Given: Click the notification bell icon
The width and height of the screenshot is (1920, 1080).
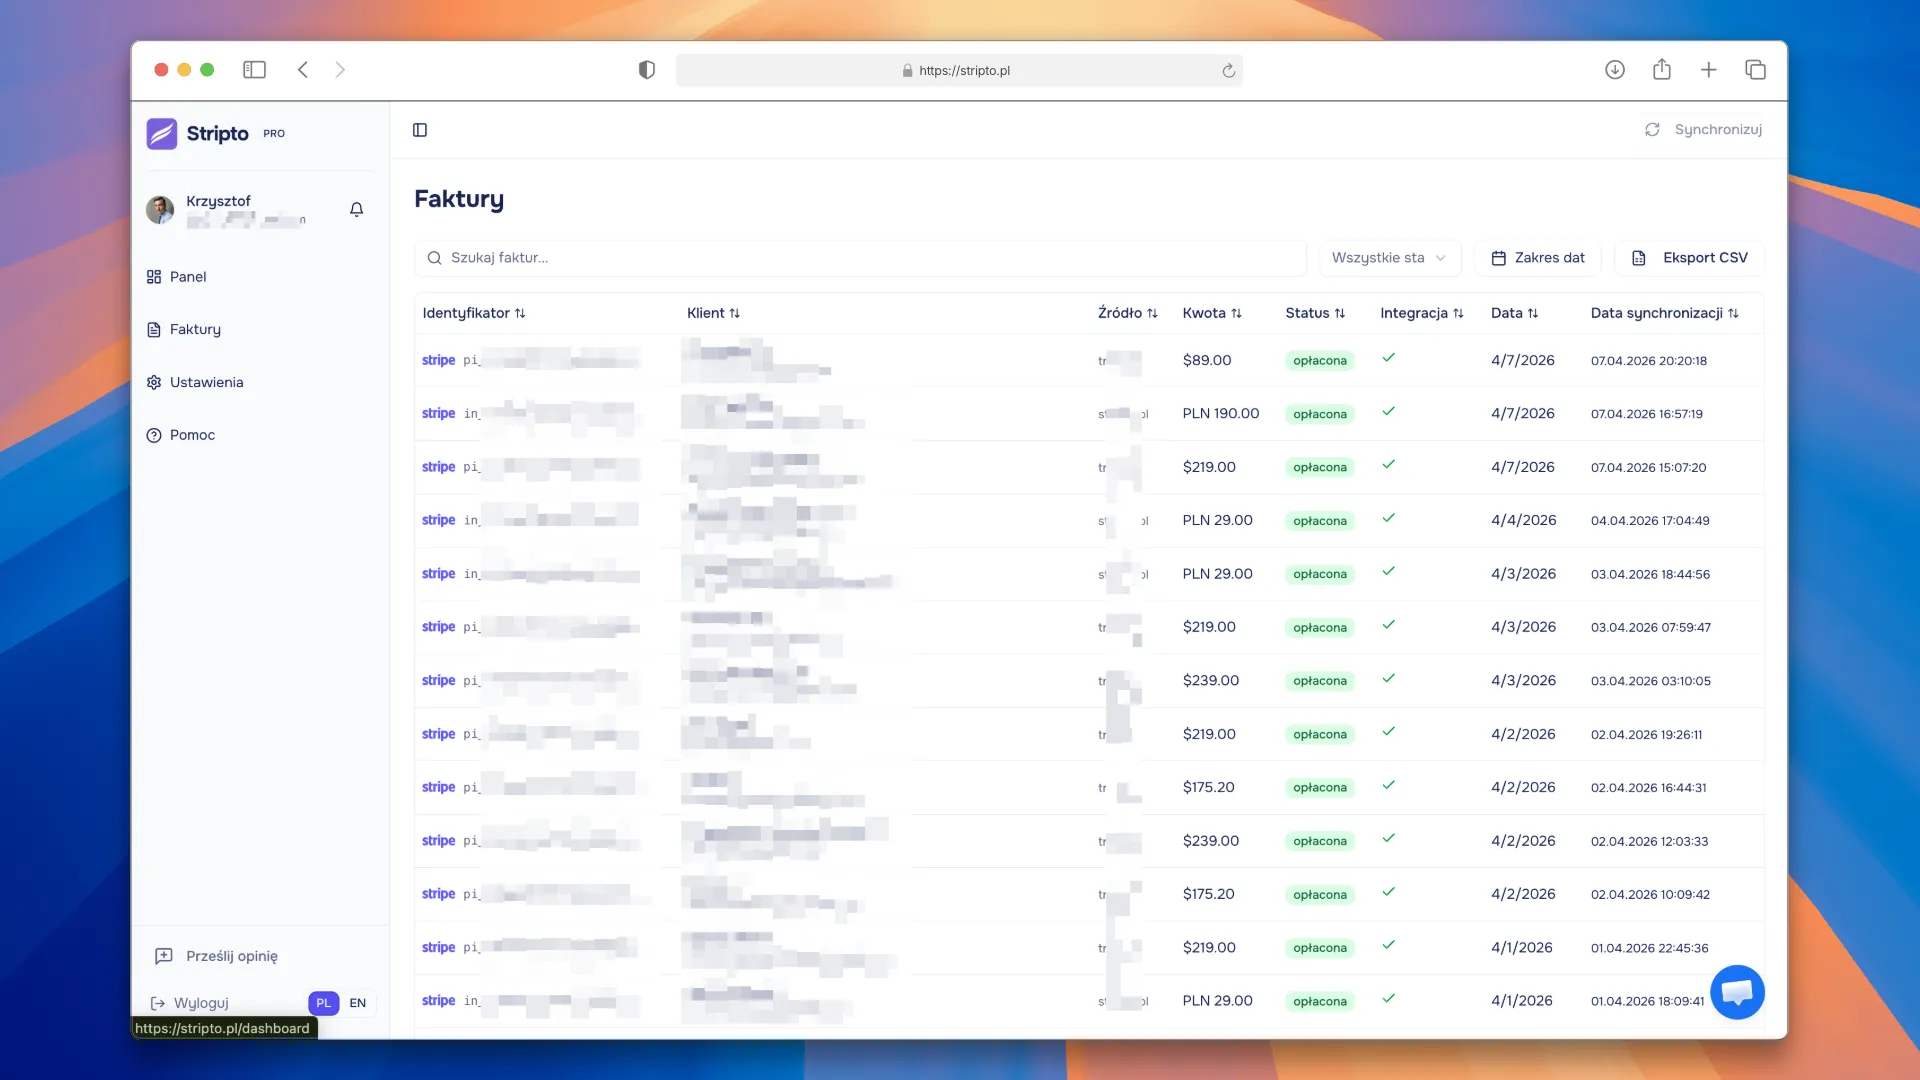Looking at the screenshot, I should (356, 209).
